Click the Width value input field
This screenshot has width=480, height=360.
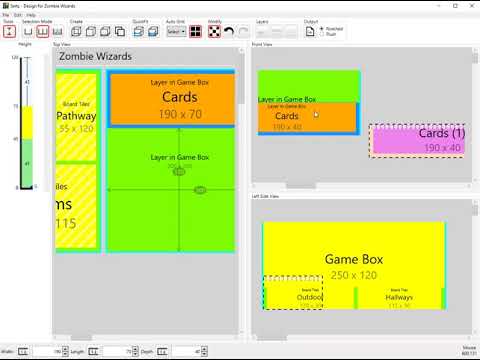(47, 351)
